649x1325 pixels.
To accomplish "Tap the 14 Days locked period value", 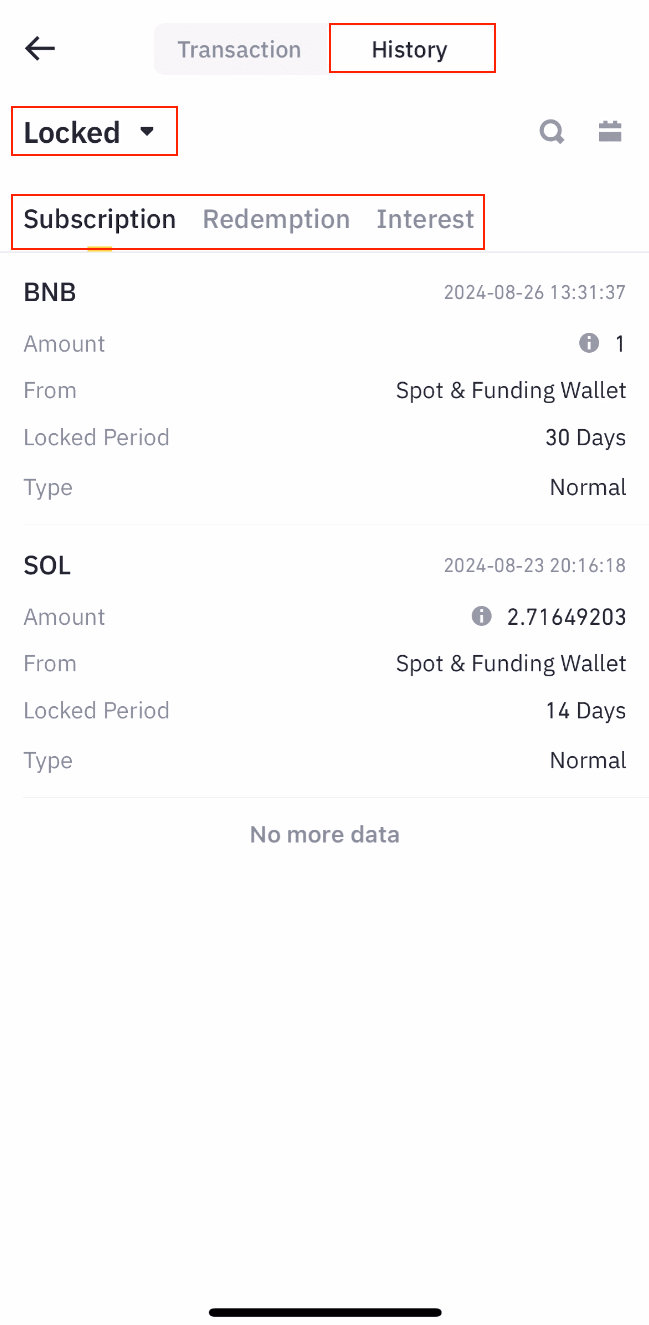I will pos(585,711).
